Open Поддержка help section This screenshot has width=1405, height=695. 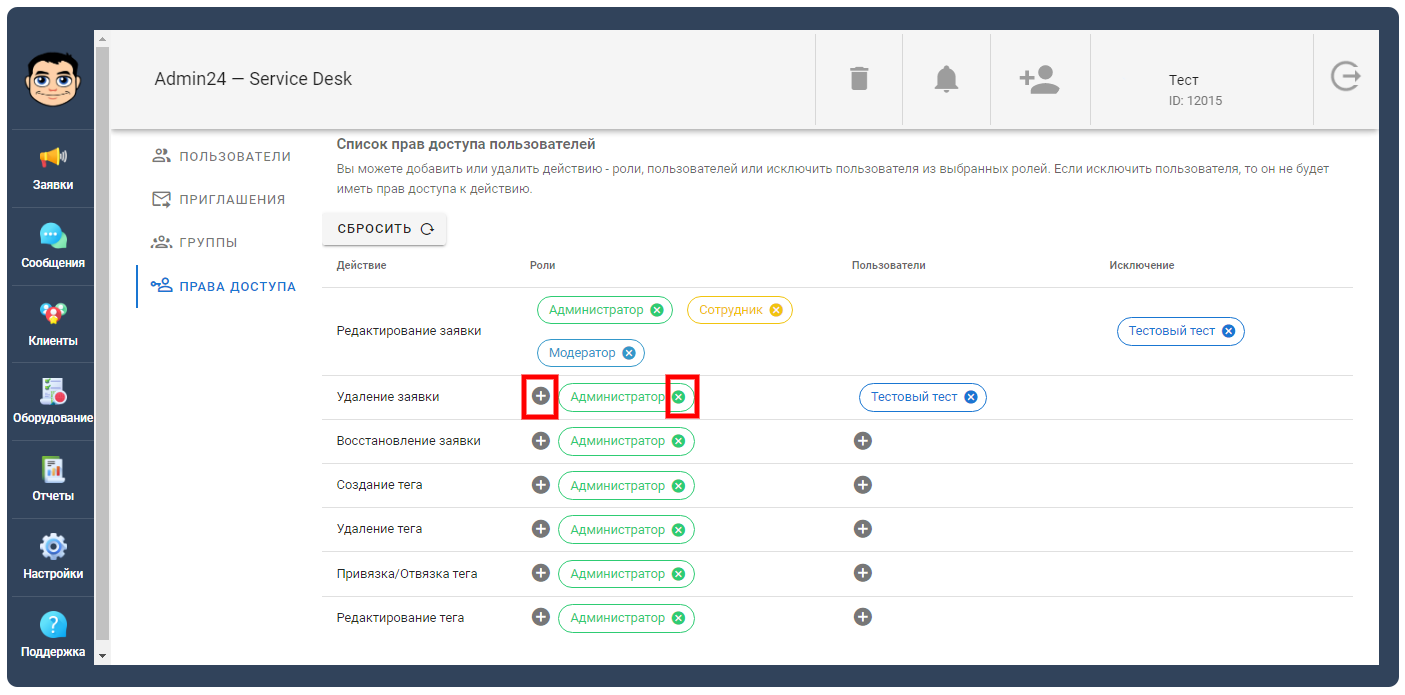[52, 635]
